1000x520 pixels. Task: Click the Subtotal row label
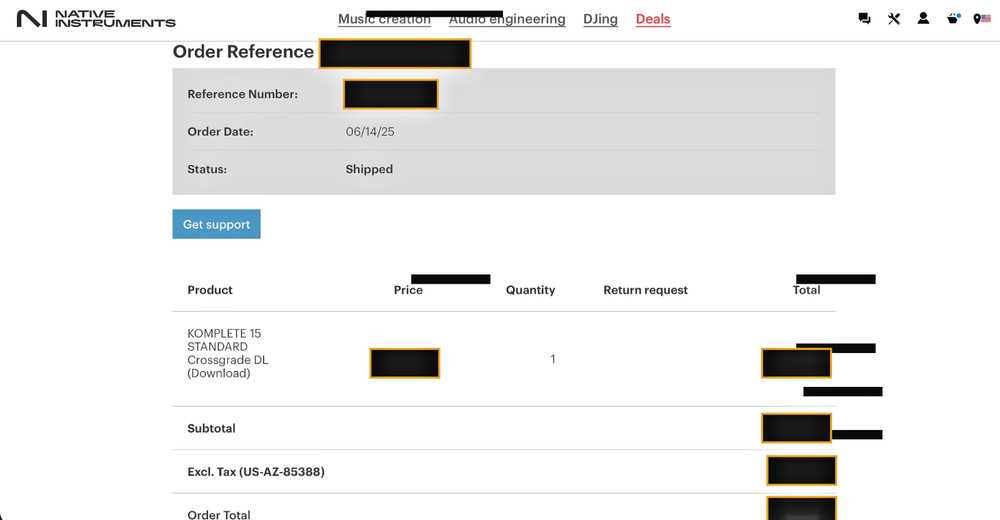(211, 429)
